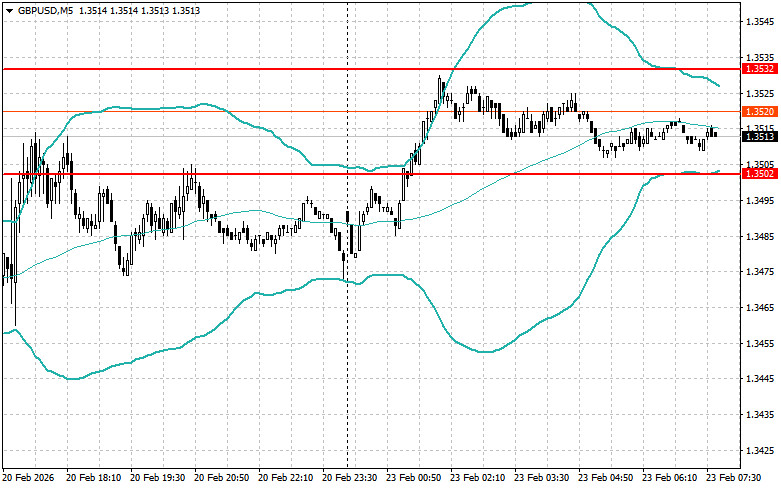The height and width of the screenshot is (489, 781).
Task: Click the 1.3445 price scale value
Action: click(760, 379)
